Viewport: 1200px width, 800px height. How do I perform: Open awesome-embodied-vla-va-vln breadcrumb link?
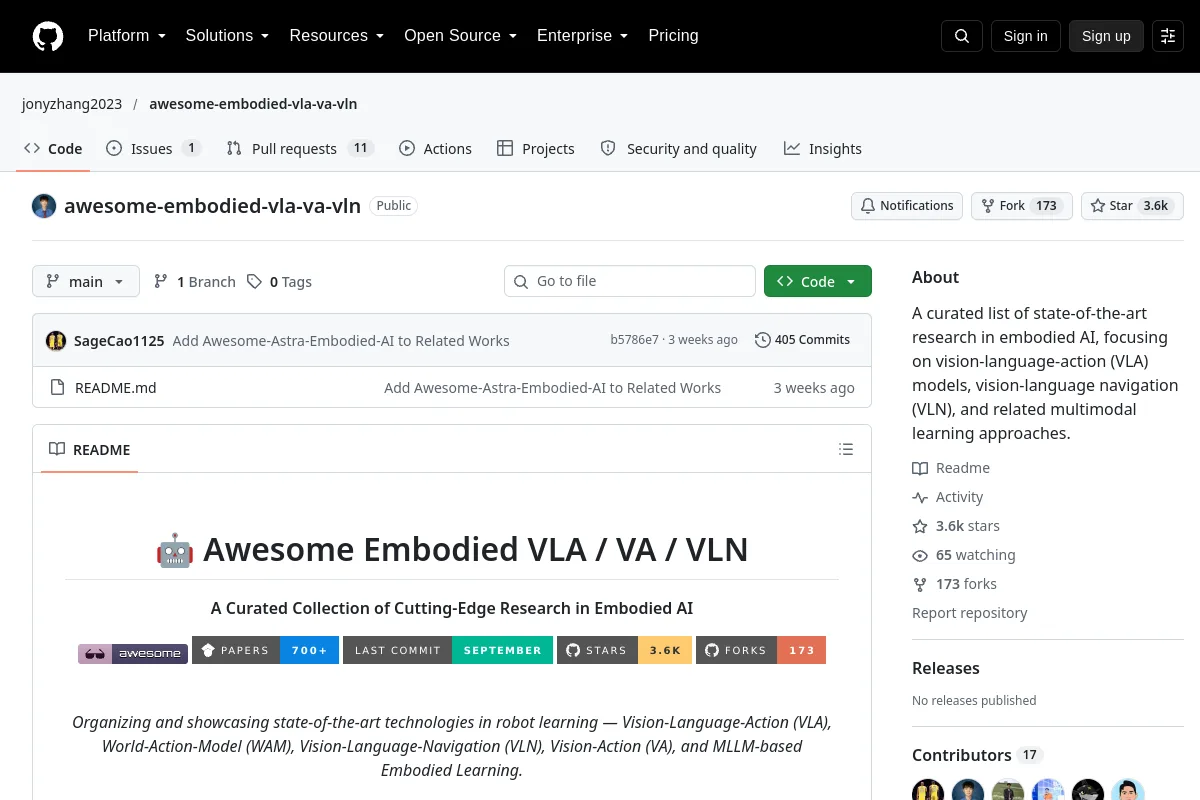253,104
